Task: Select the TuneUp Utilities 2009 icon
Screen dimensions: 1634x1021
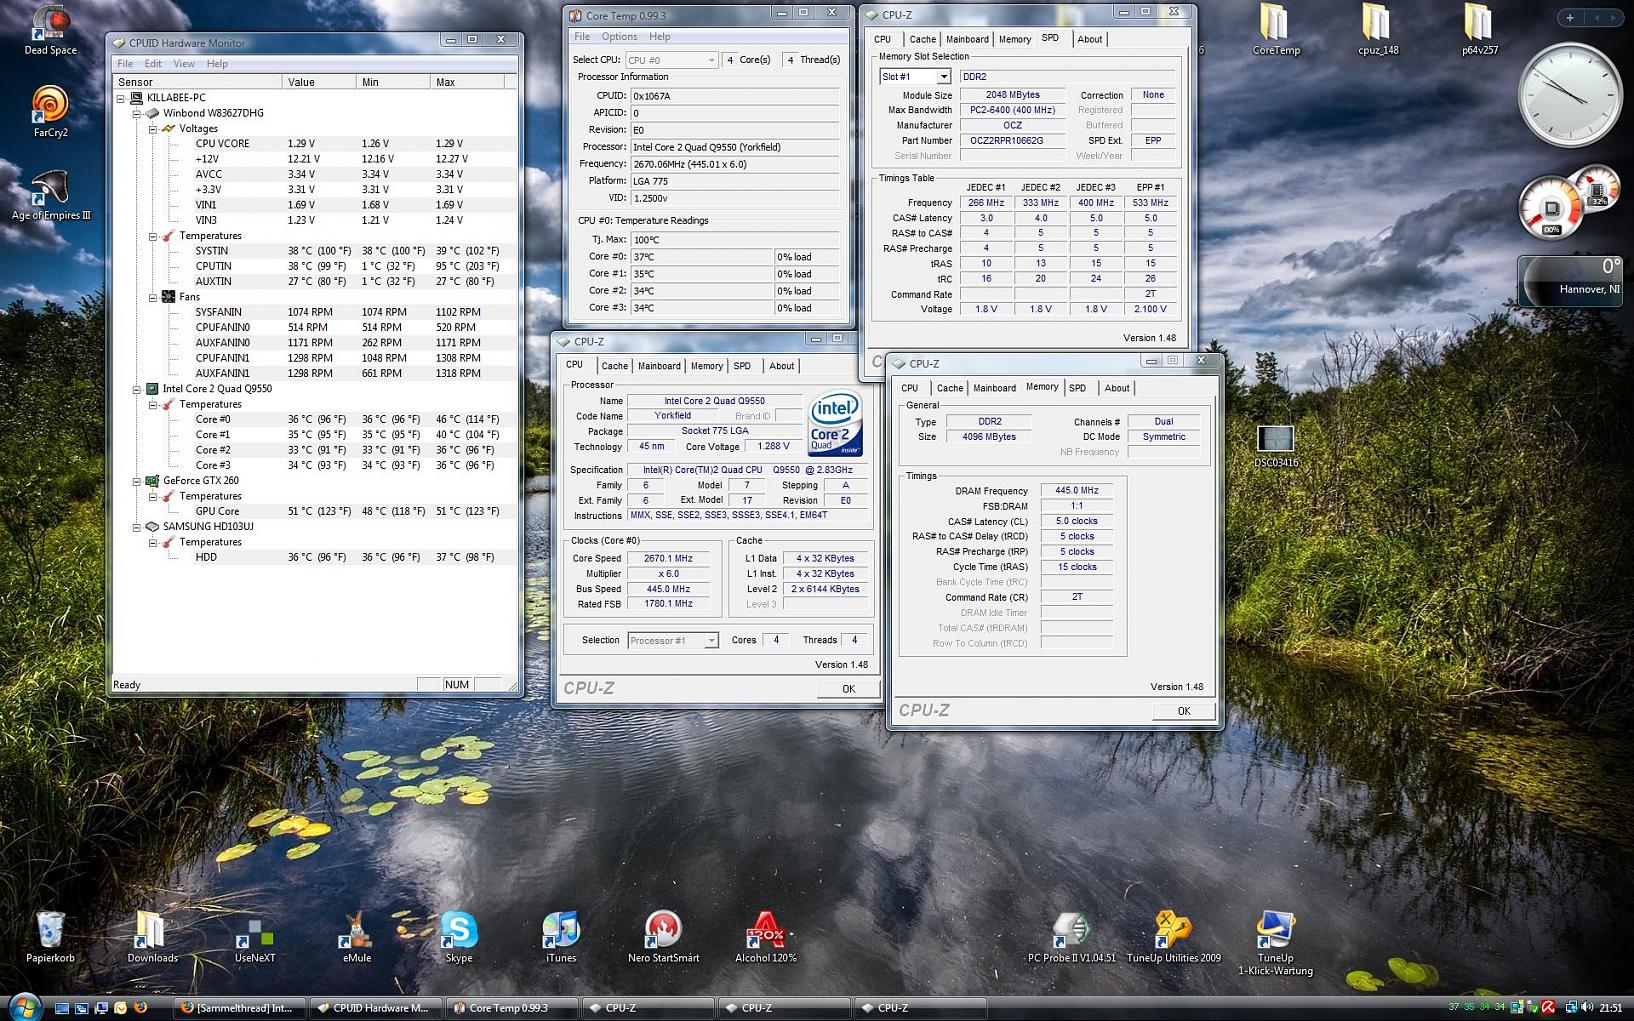Action: [1174, 937]
